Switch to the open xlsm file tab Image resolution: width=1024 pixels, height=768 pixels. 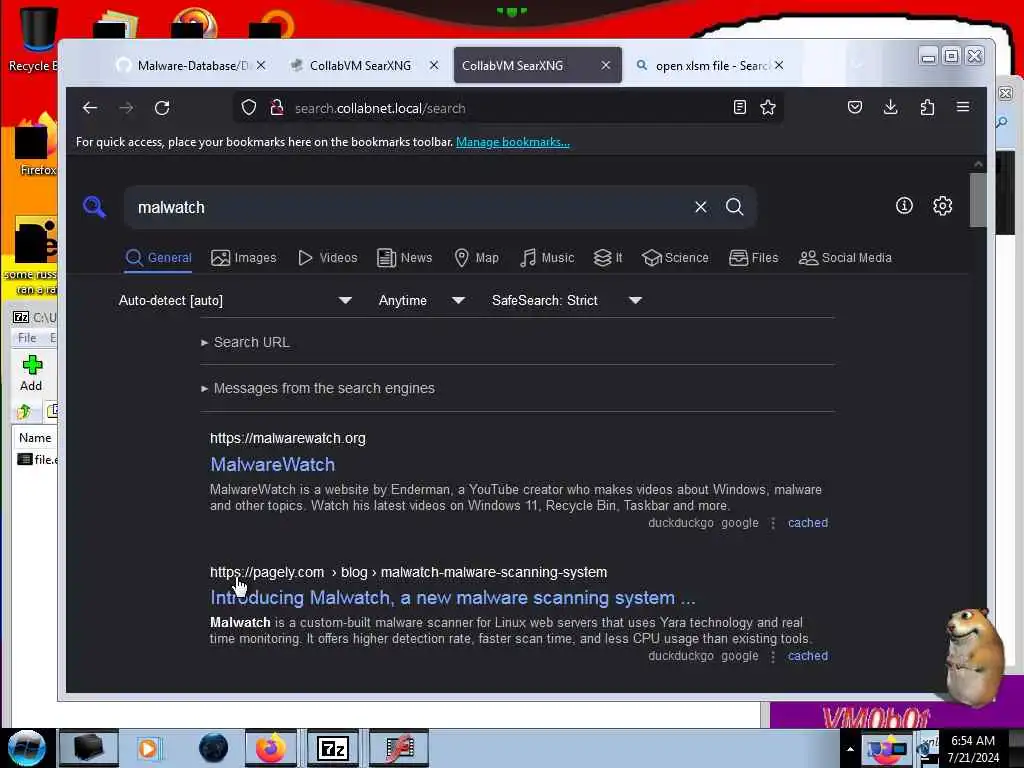click(x=710, y=65)
